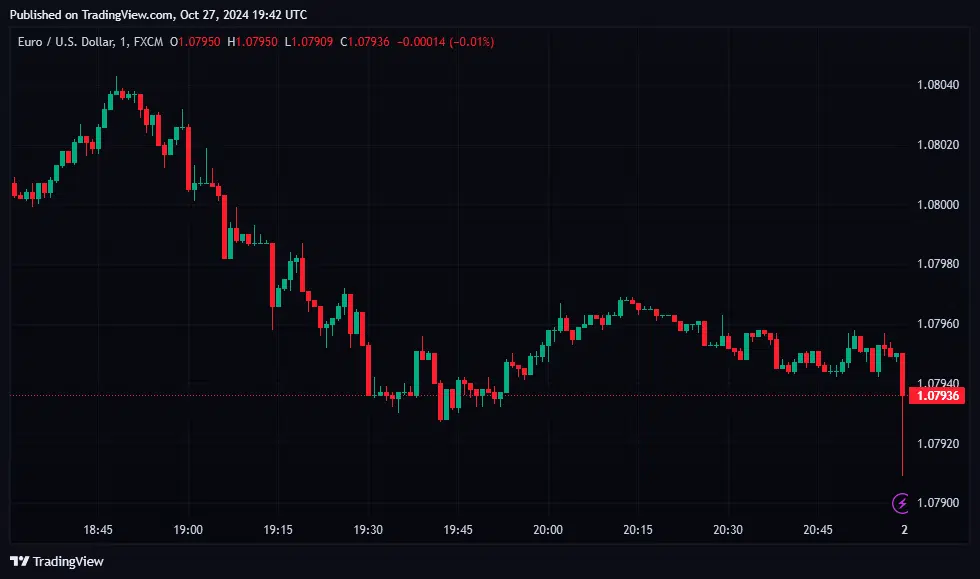Click the purple lightning bolt icon
The width and height of the screenshot is (980, 579).
click(x=901, y=503)
